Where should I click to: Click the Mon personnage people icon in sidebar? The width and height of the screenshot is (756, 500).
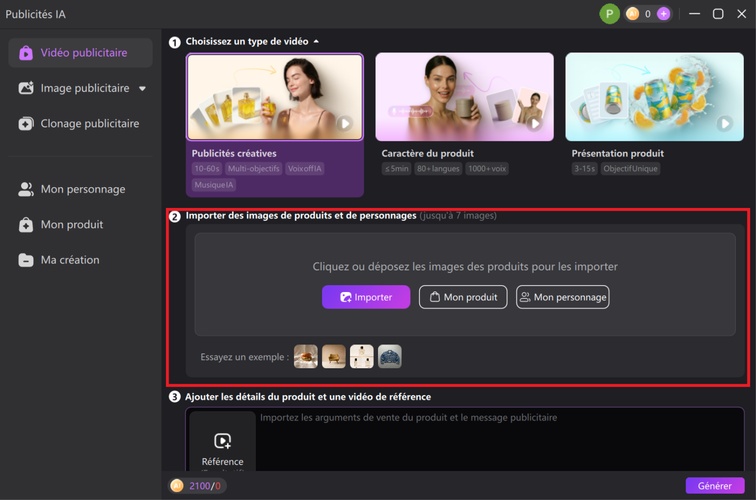click(x=26, y=189)
